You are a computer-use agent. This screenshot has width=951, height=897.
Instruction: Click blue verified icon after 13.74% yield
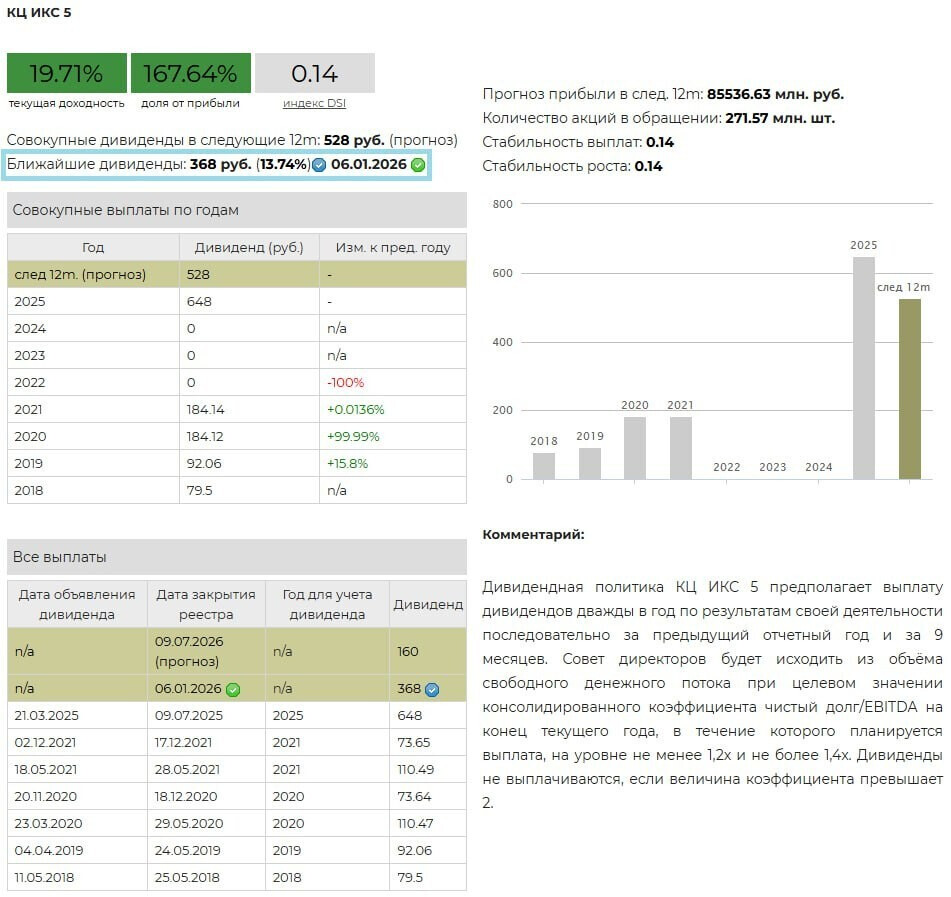(319, 165)
